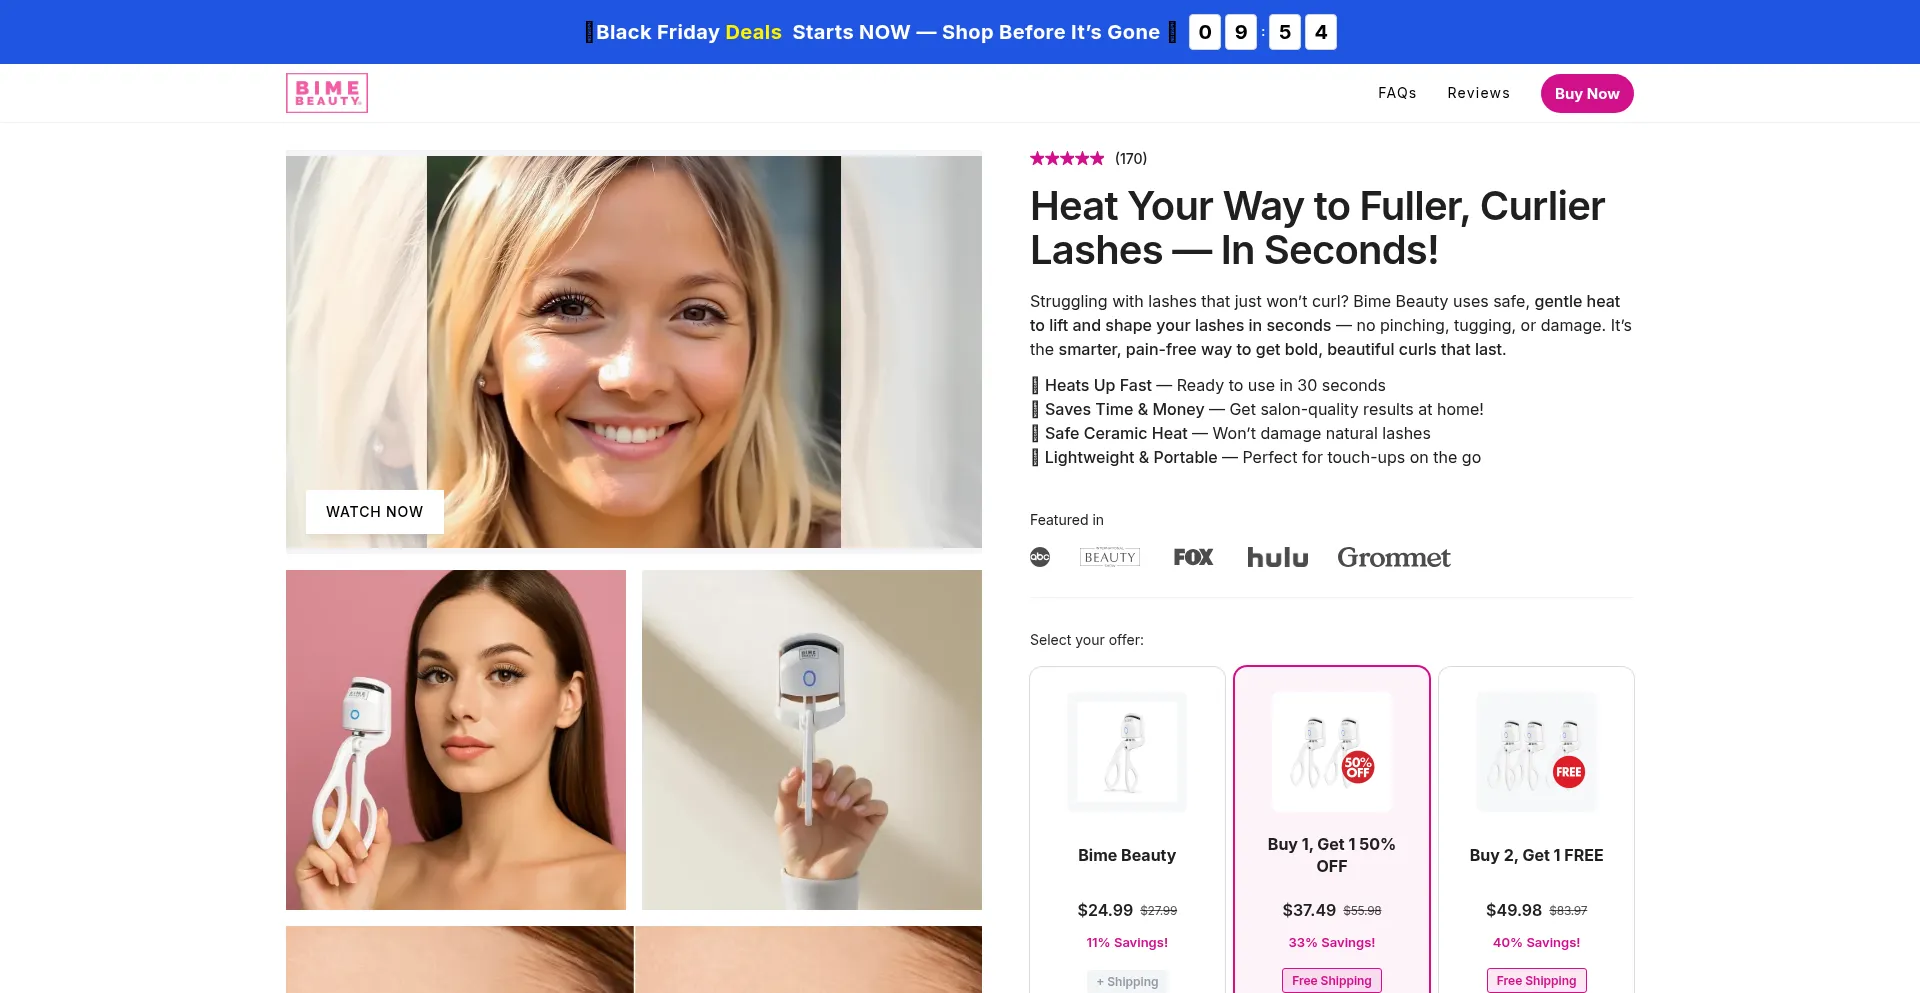Image resolution: width=1920 pixels, height=993 pixels.
Task: Open the (170) reviews count link
Action: [1131, 158]
